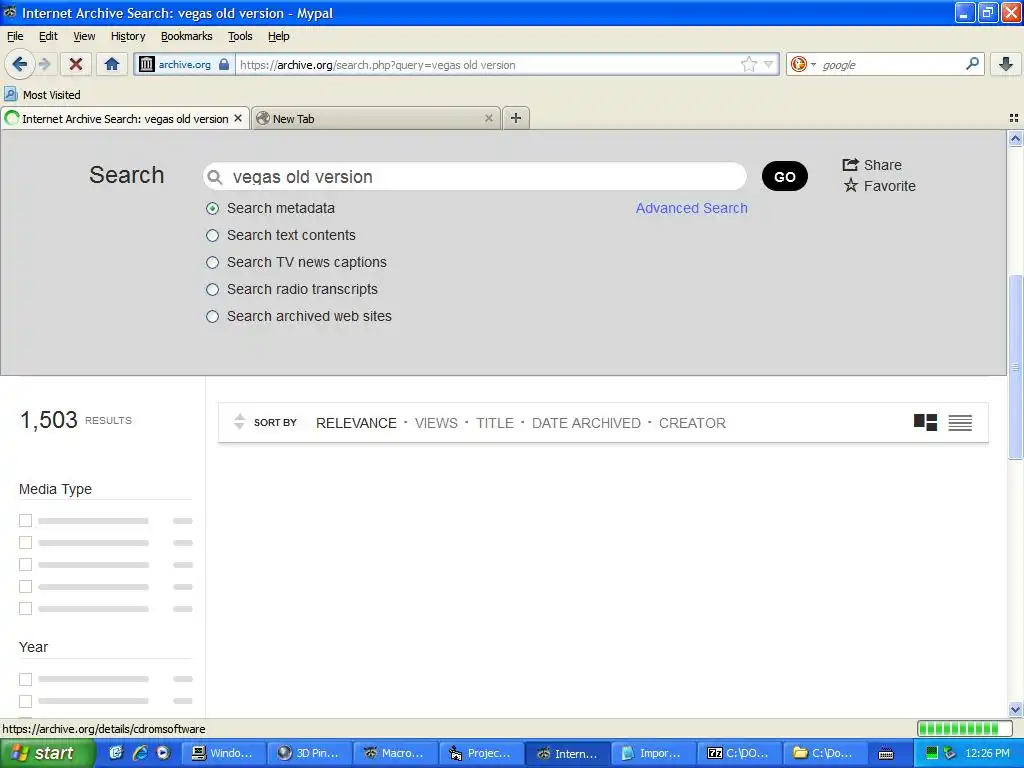Open a new tab with plus button
1024x768 pixels.
click(x=516, y=118)
